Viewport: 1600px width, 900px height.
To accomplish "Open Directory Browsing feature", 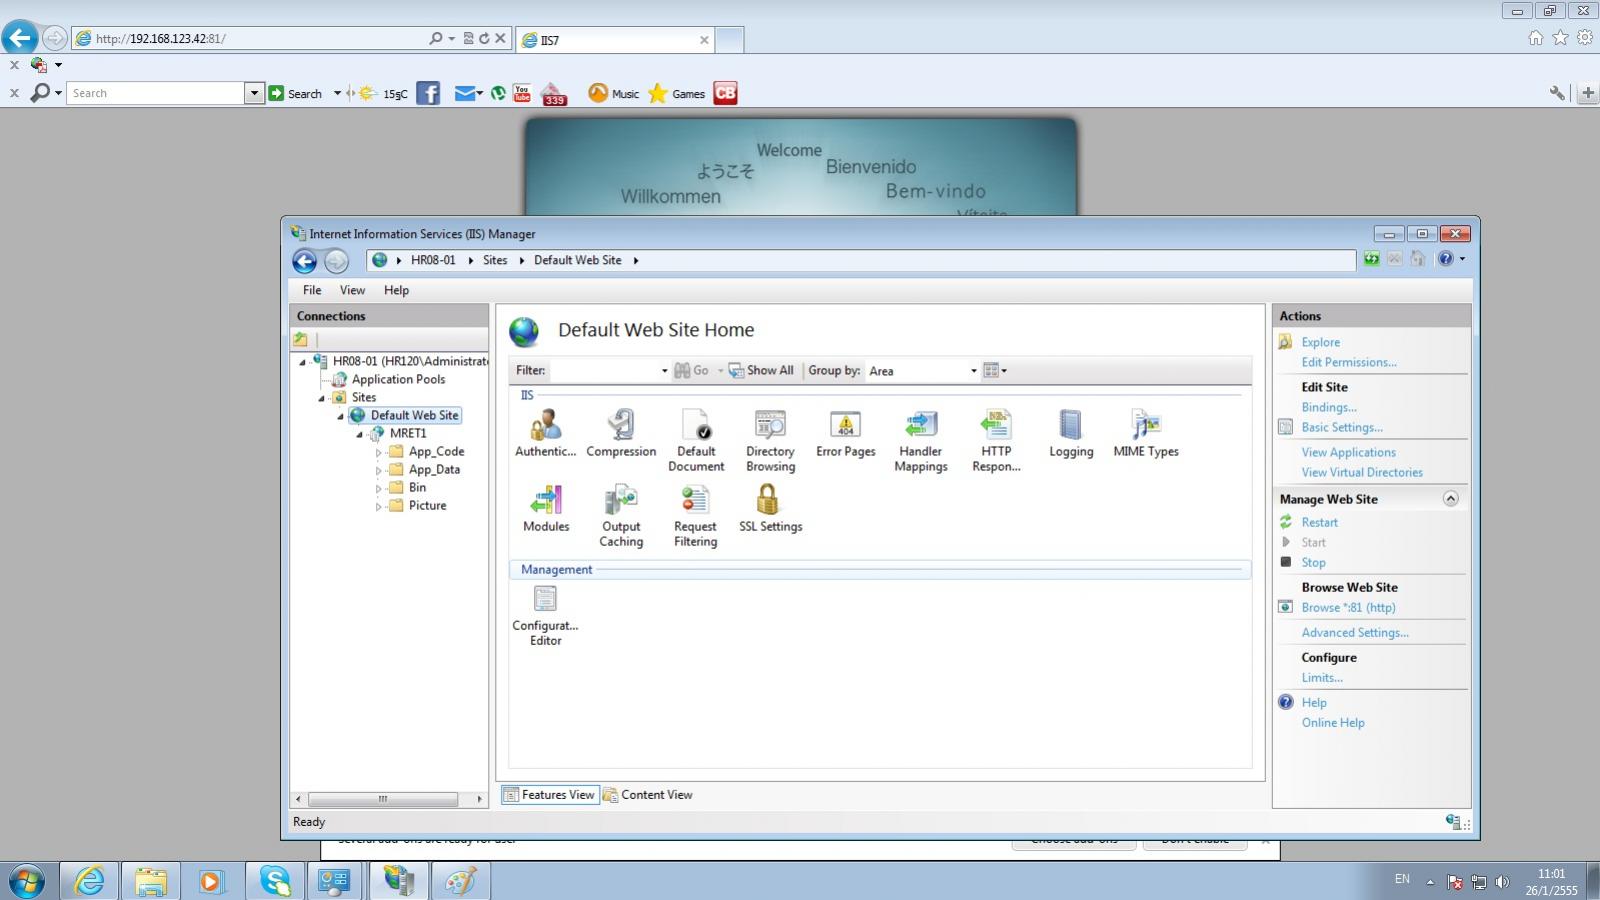I will point(770,441).
